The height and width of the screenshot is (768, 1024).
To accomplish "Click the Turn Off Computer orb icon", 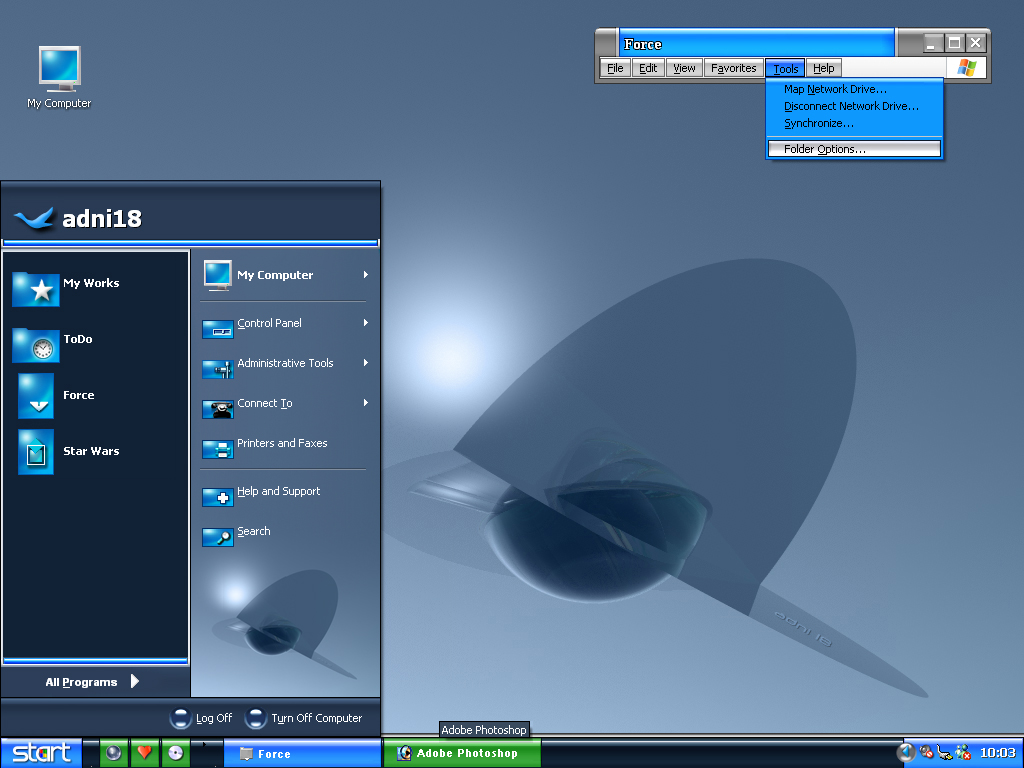I will coord(255,718).
